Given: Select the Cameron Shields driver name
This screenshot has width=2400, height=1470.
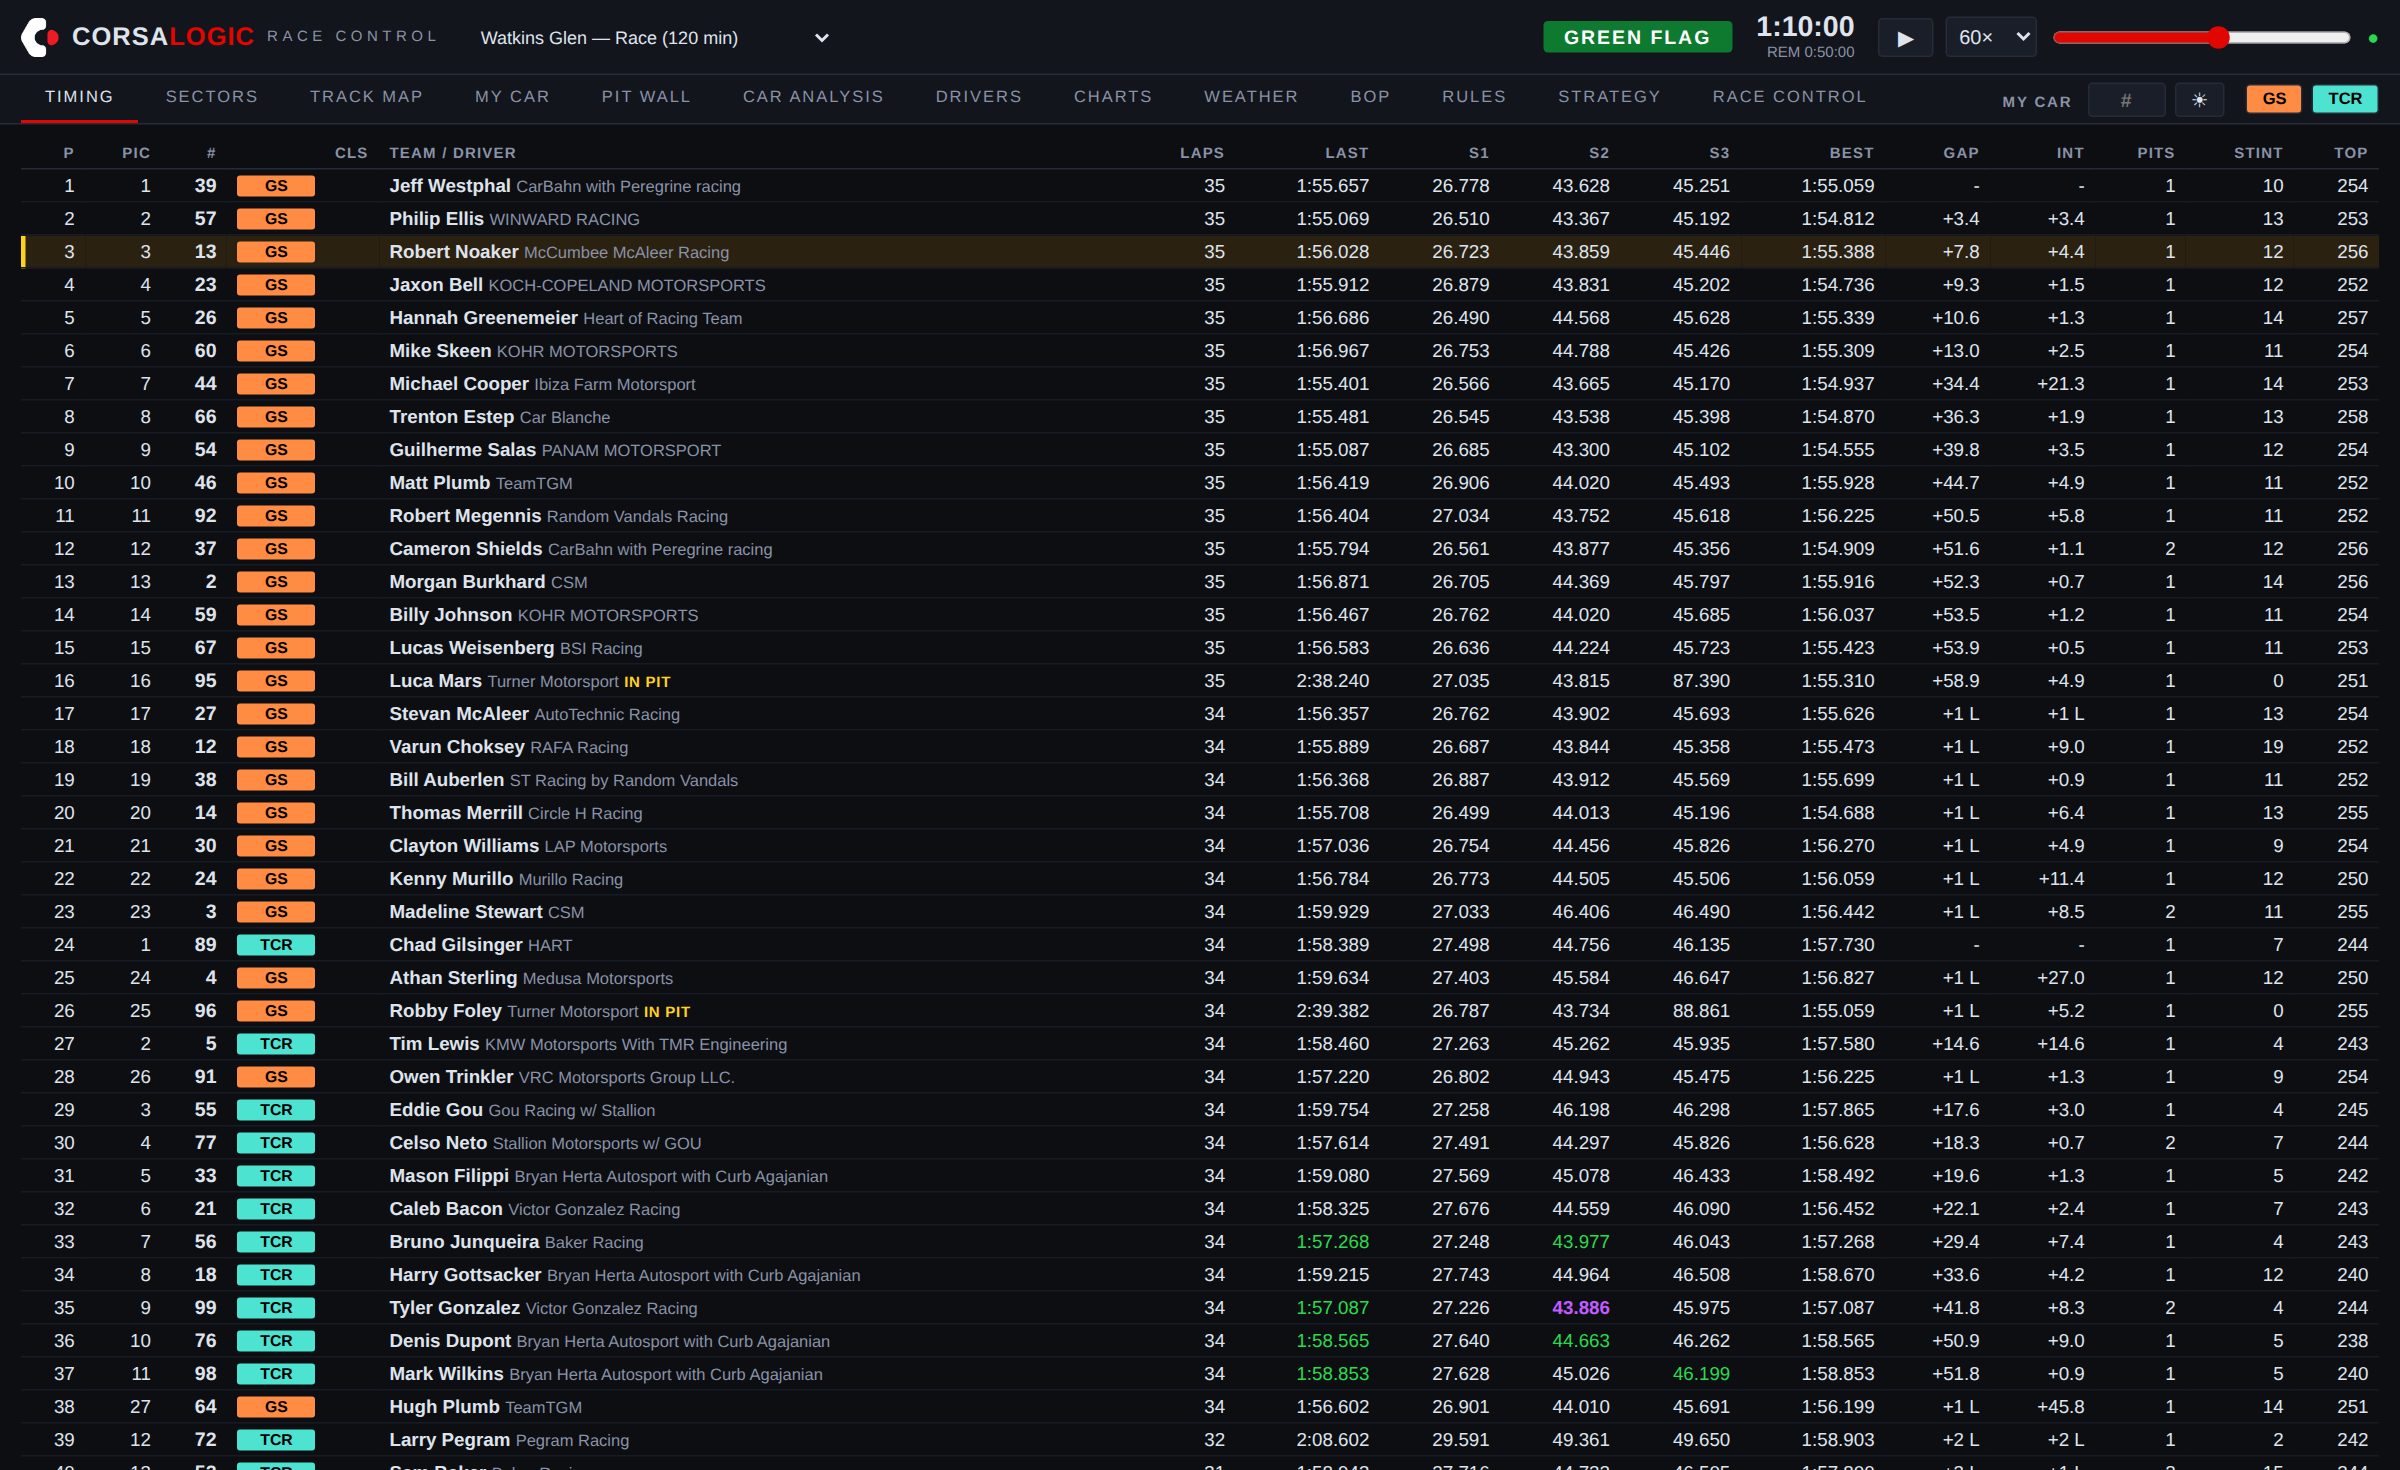Looking at the screenshot, I should (x=466, y=549).
